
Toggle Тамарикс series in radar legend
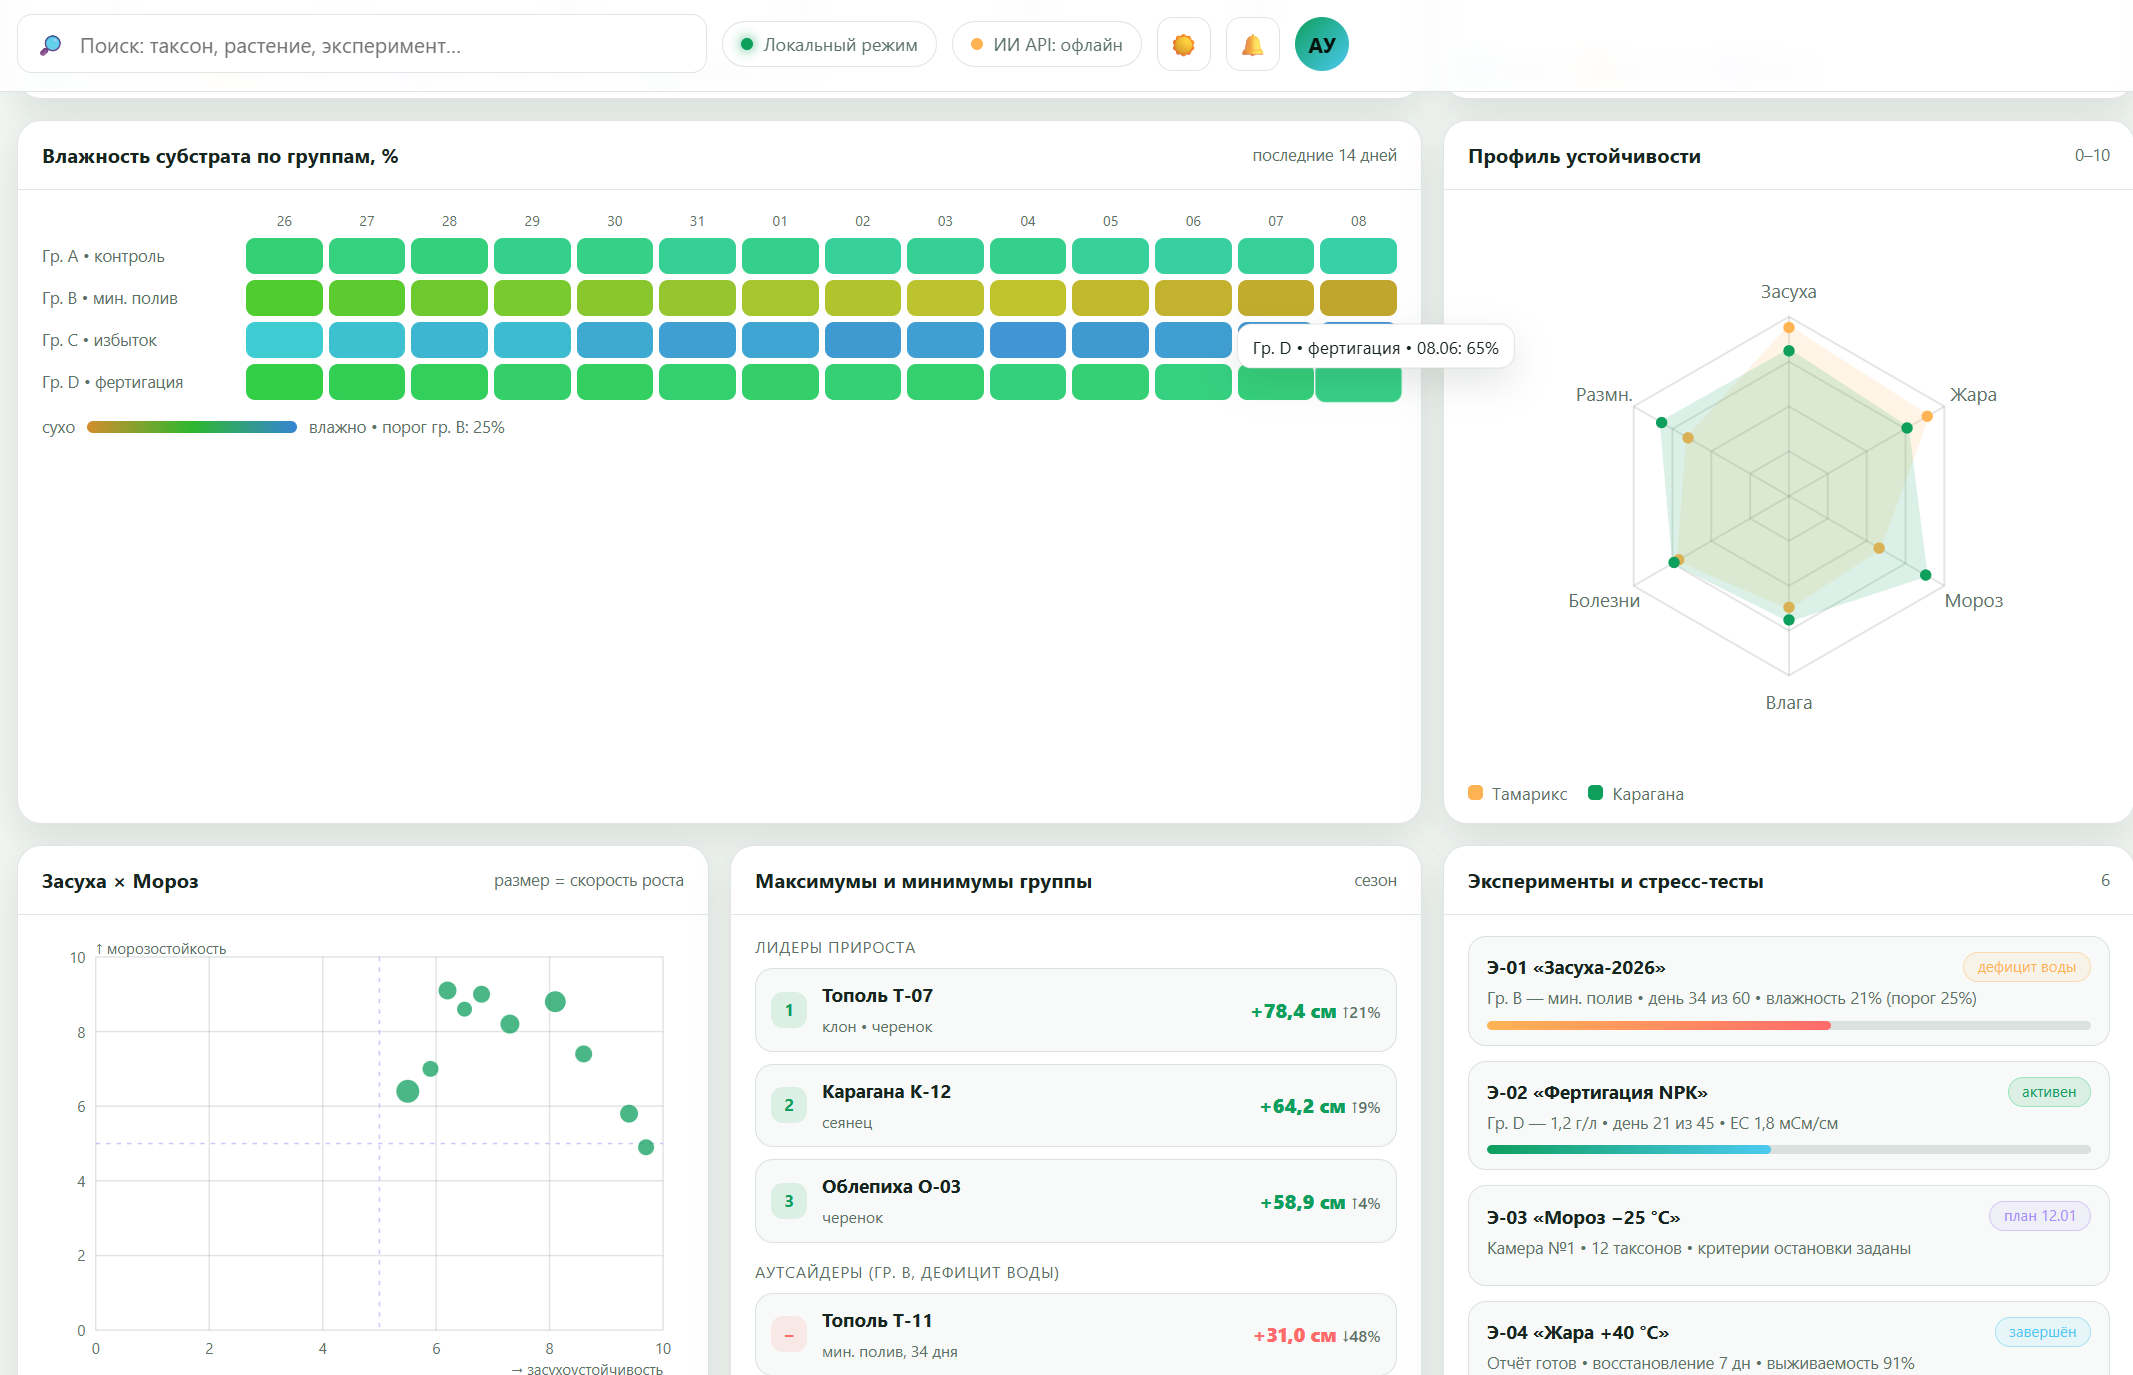pyautogui.click(x=1518, y=793)
